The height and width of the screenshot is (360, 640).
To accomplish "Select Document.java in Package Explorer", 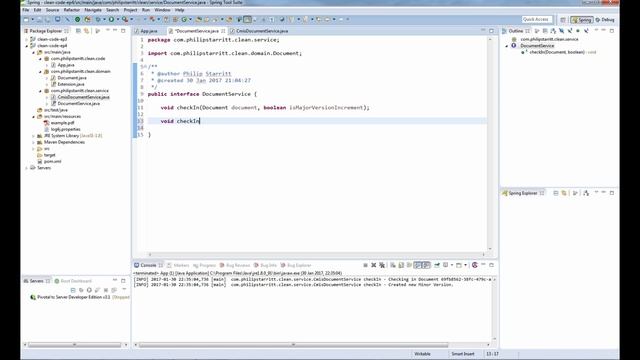I will [72, 78].
